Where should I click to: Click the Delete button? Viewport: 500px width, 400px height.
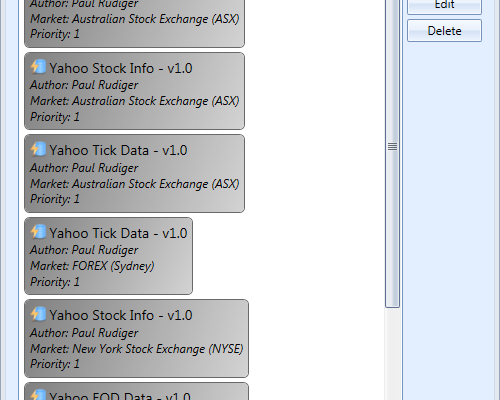[x=444, y=31]
